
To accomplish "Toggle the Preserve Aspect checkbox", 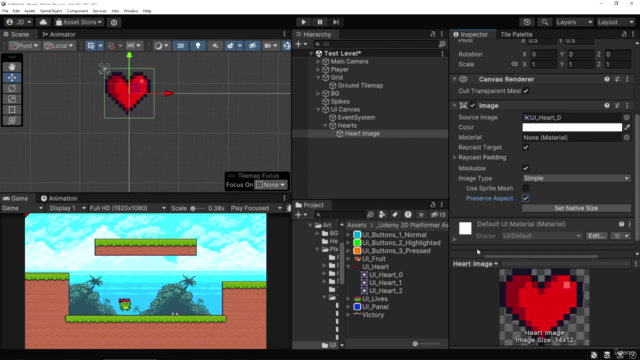I will [x=526, y=198].
